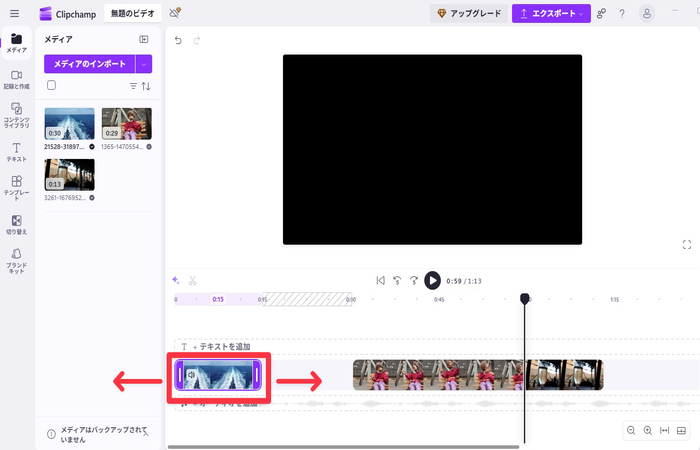Open the media sort order options

[x=146, y=87]
